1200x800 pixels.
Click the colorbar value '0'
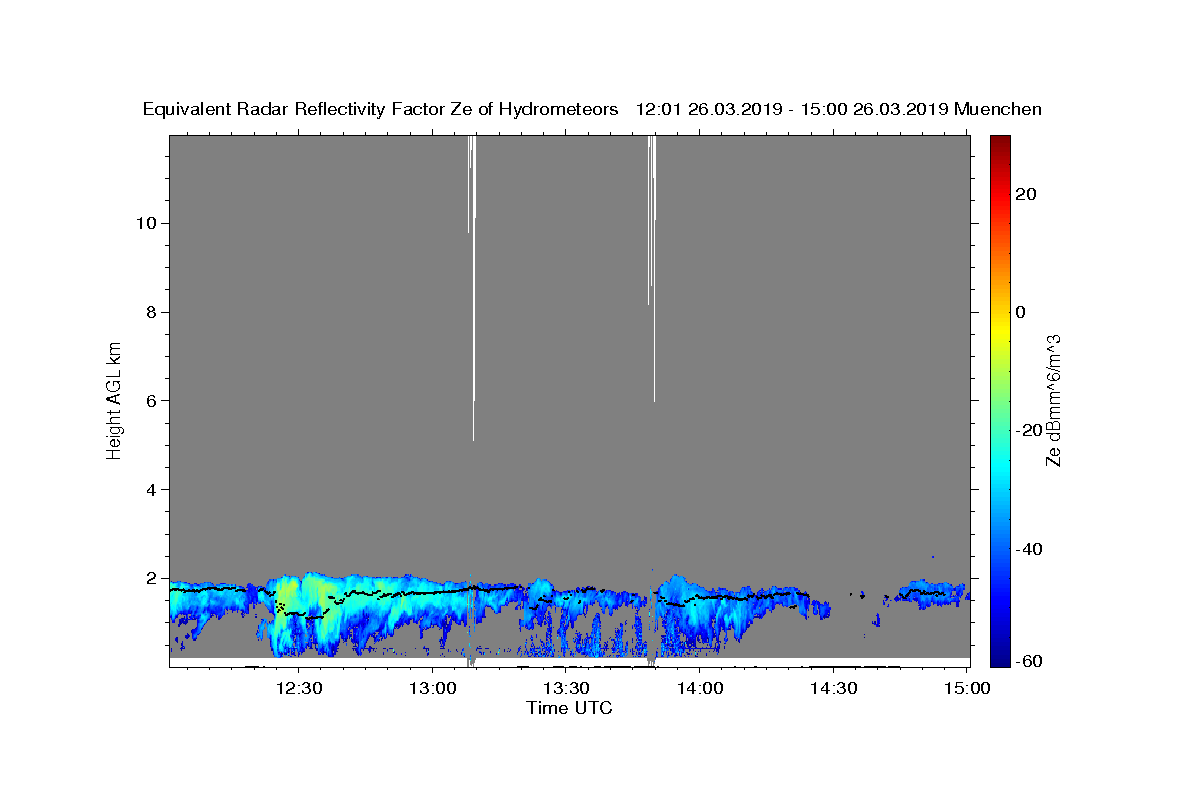click(x=1021, y=312)
